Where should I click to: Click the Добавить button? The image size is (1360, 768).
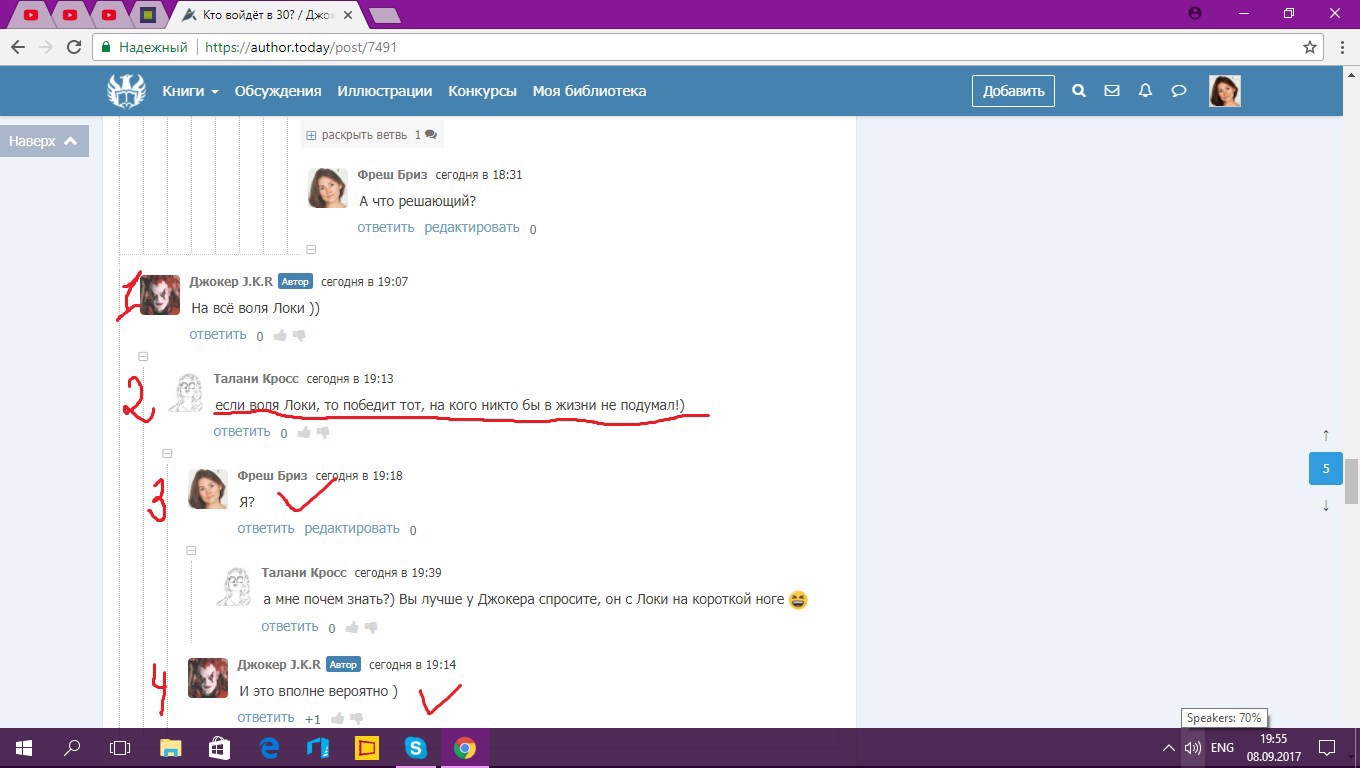point(1013,91)
